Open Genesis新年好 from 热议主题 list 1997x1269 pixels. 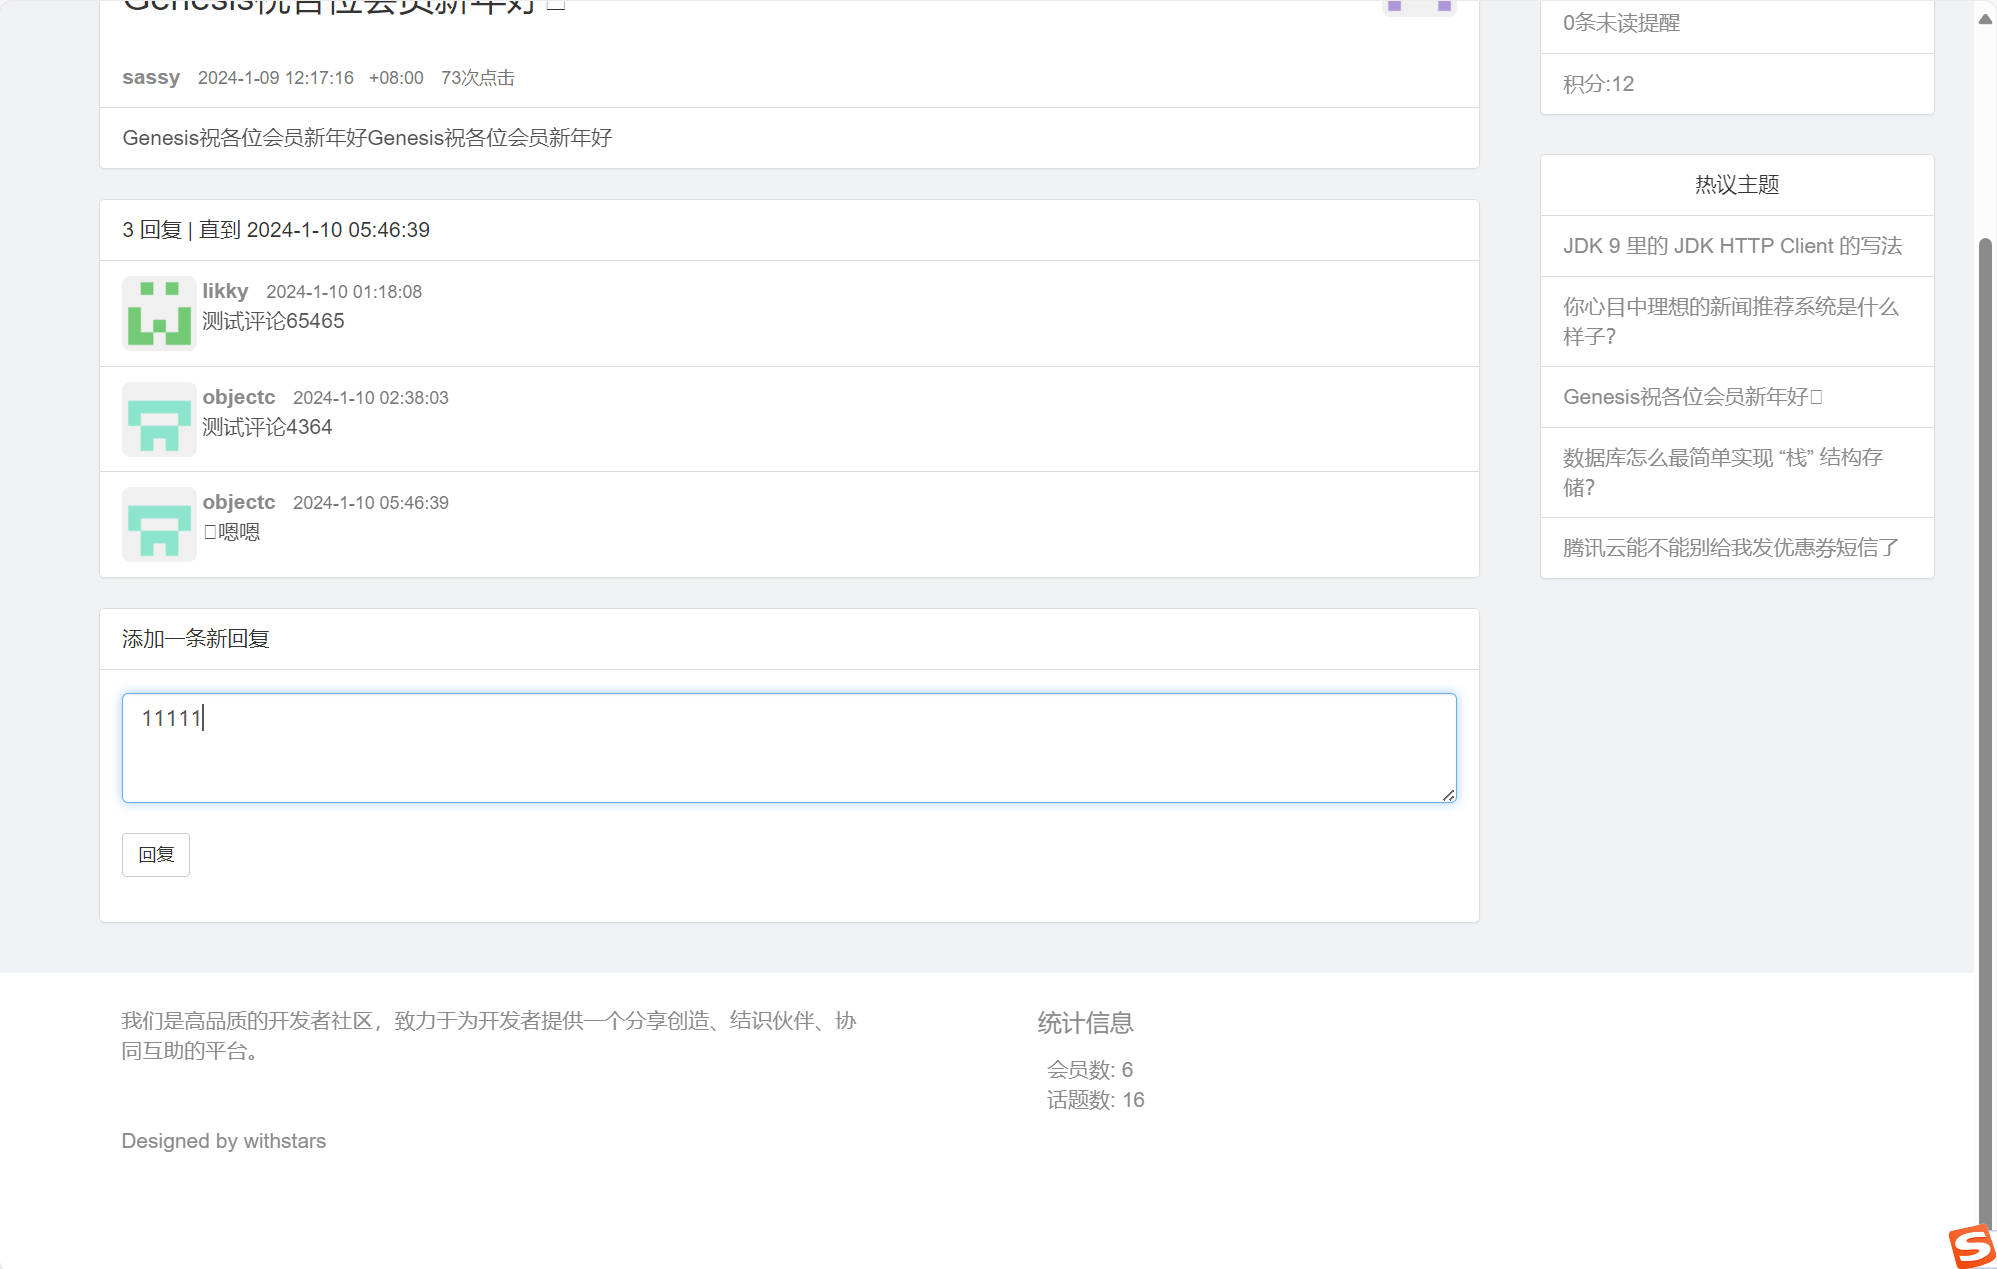pyautogui.click(x=1692, y=397)
